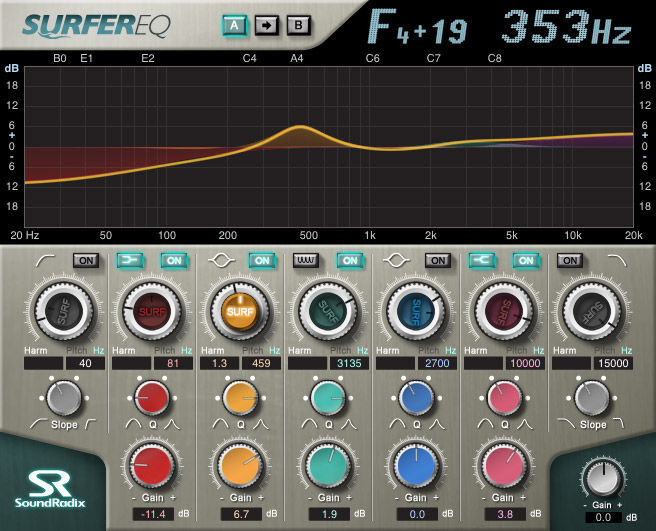Click the F4+19 detected pitch display
This screenshot has height=531, width=656.
click(417, 27)
